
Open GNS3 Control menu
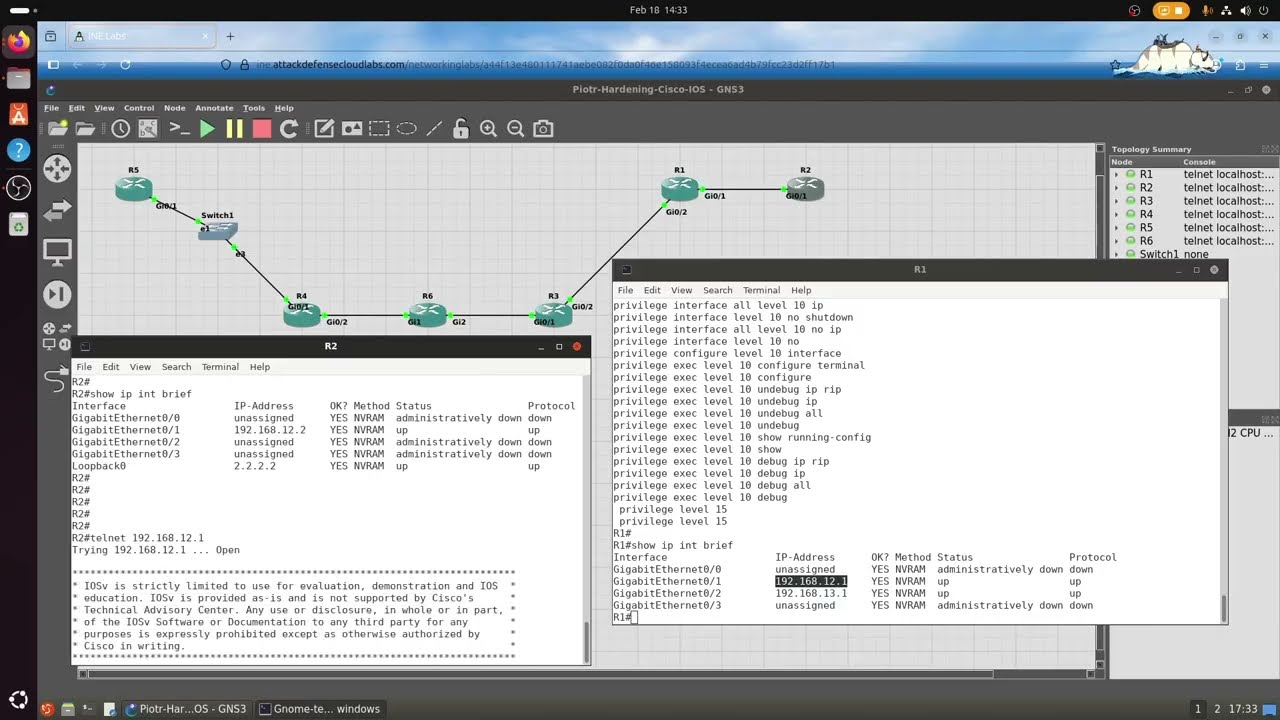click(x=139, y=108)
